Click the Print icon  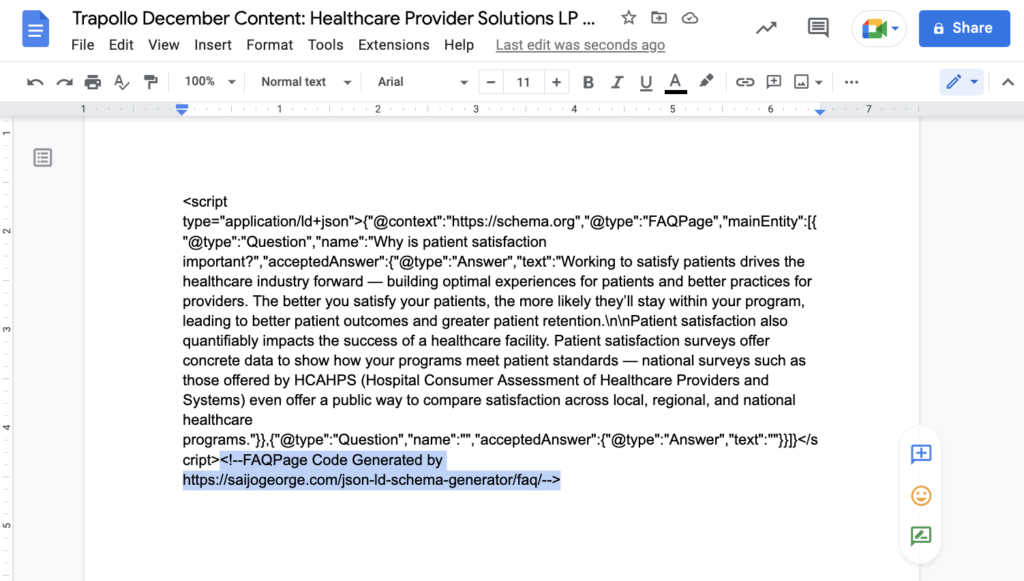[93, 82]
